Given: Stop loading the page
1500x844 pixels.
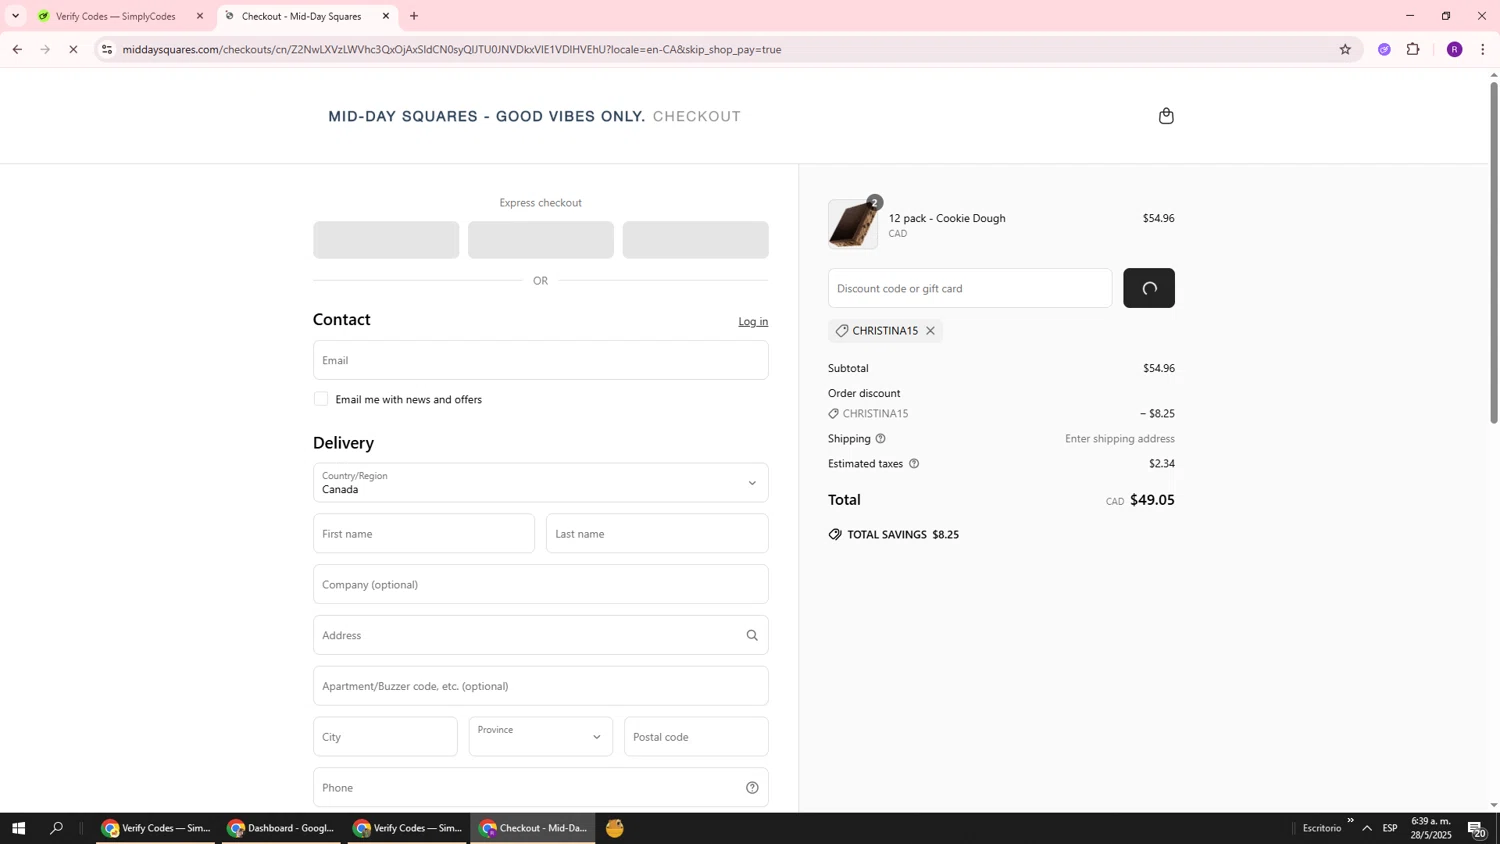Looking at the screenshot, I should [x=73, y=49].
